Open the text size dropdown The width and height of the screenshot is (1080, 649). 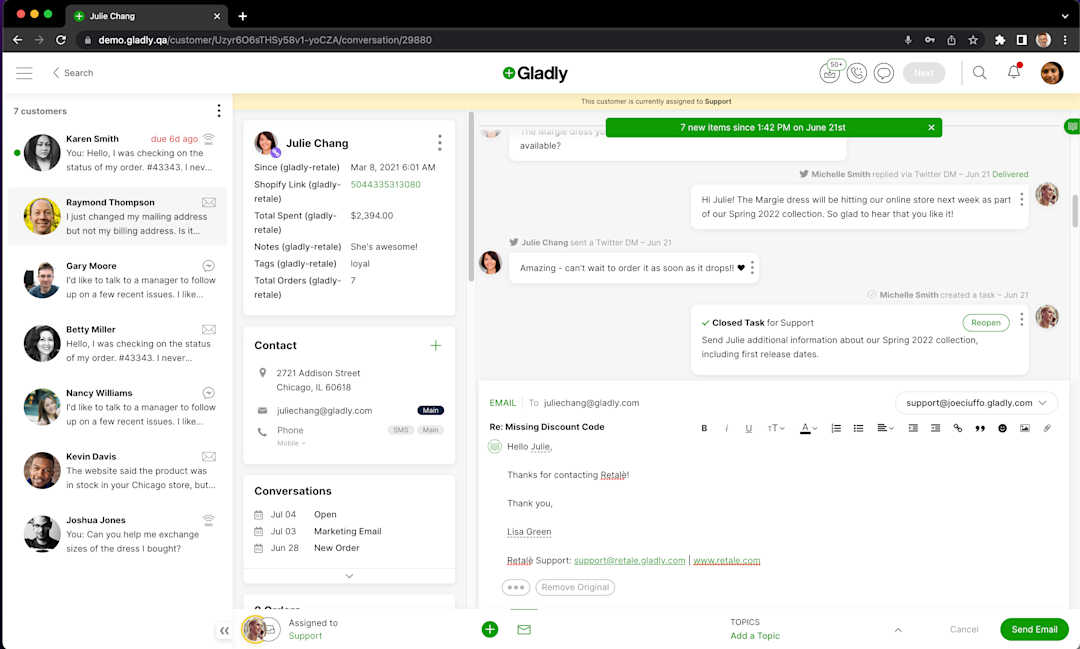776,429
